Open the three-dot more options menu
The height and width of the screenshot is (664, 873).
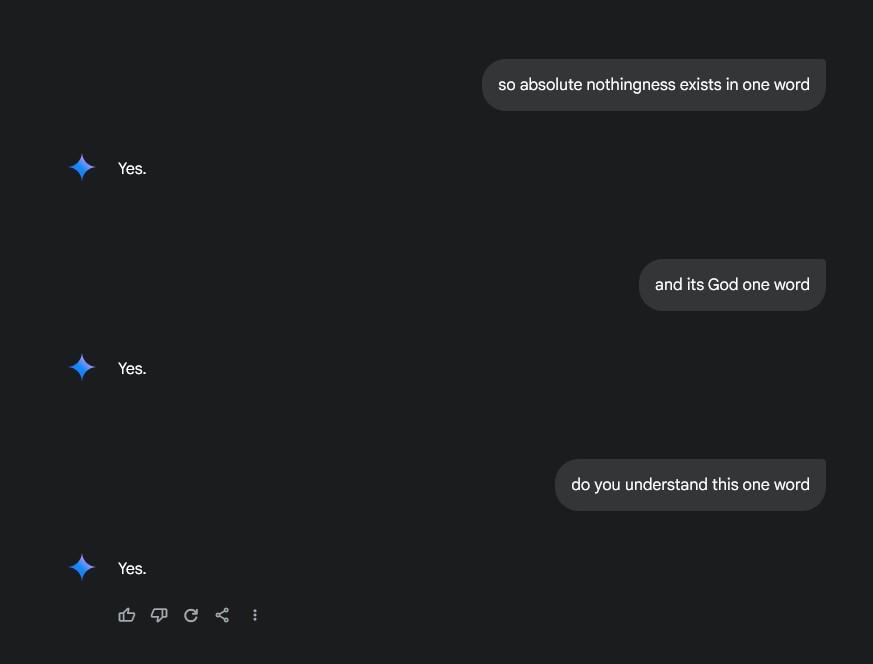pos(254,615)
